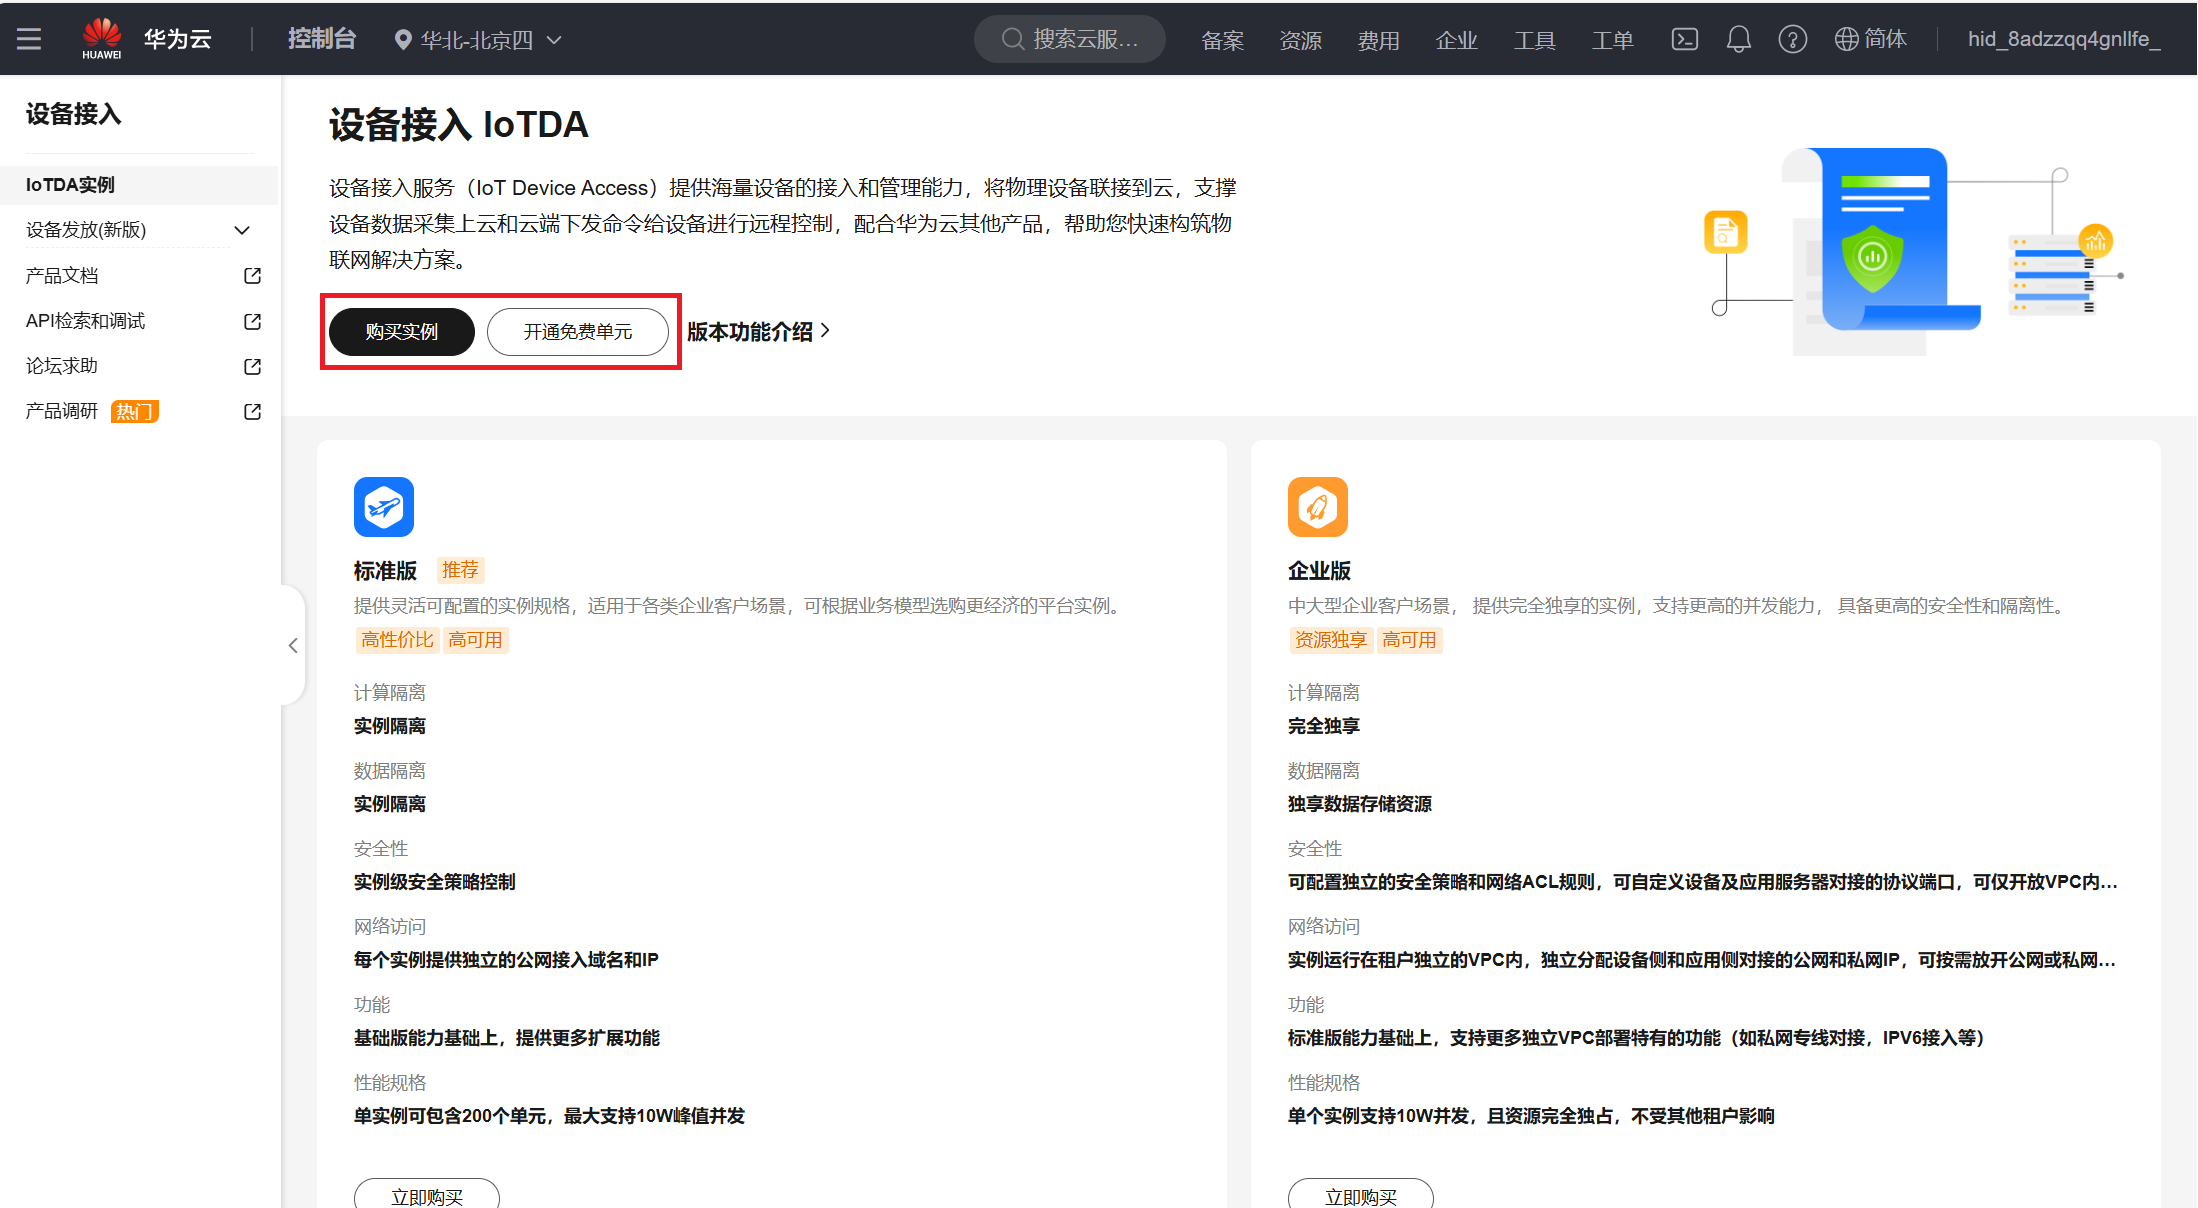
Task: Click the 企业版 orange rocket icon
Action: pos(1318,507)
